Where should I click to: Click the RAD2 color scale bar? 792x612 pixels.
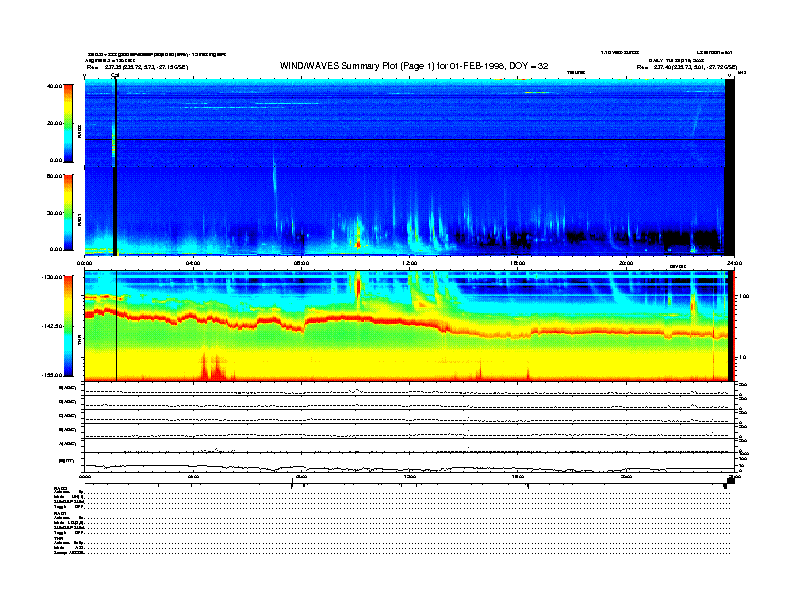click(x=68, y=123)
